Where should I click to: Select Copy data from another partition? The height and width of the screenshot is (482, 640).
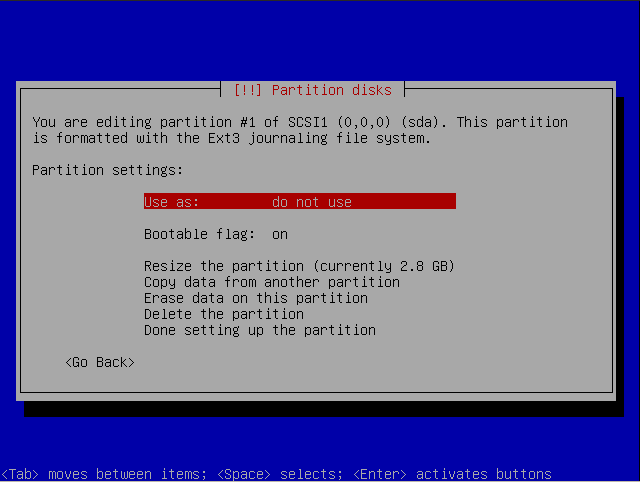[272, 282]
